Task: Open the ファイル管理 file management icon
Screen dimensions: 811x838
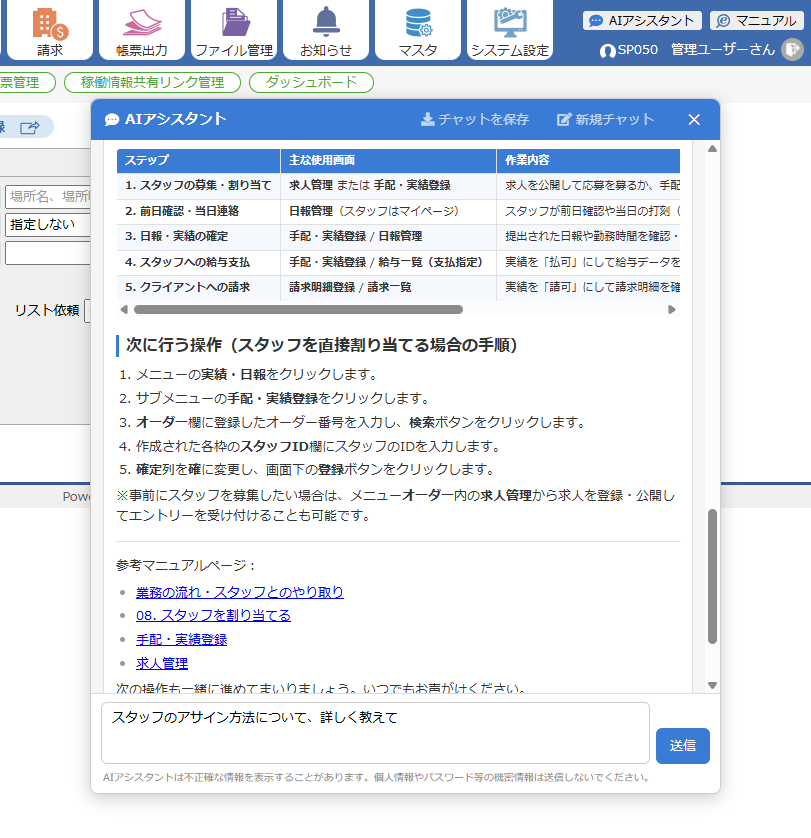Action: [x=234, y=30]
